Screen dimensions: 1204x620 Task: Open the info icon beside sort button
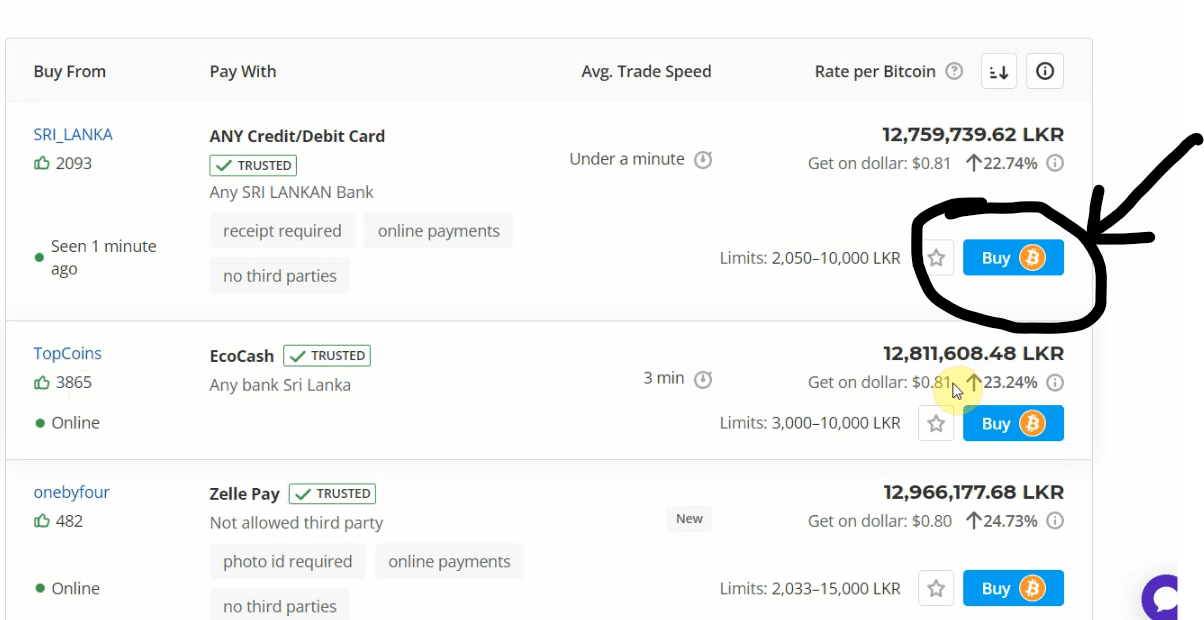coord(1045,72)
